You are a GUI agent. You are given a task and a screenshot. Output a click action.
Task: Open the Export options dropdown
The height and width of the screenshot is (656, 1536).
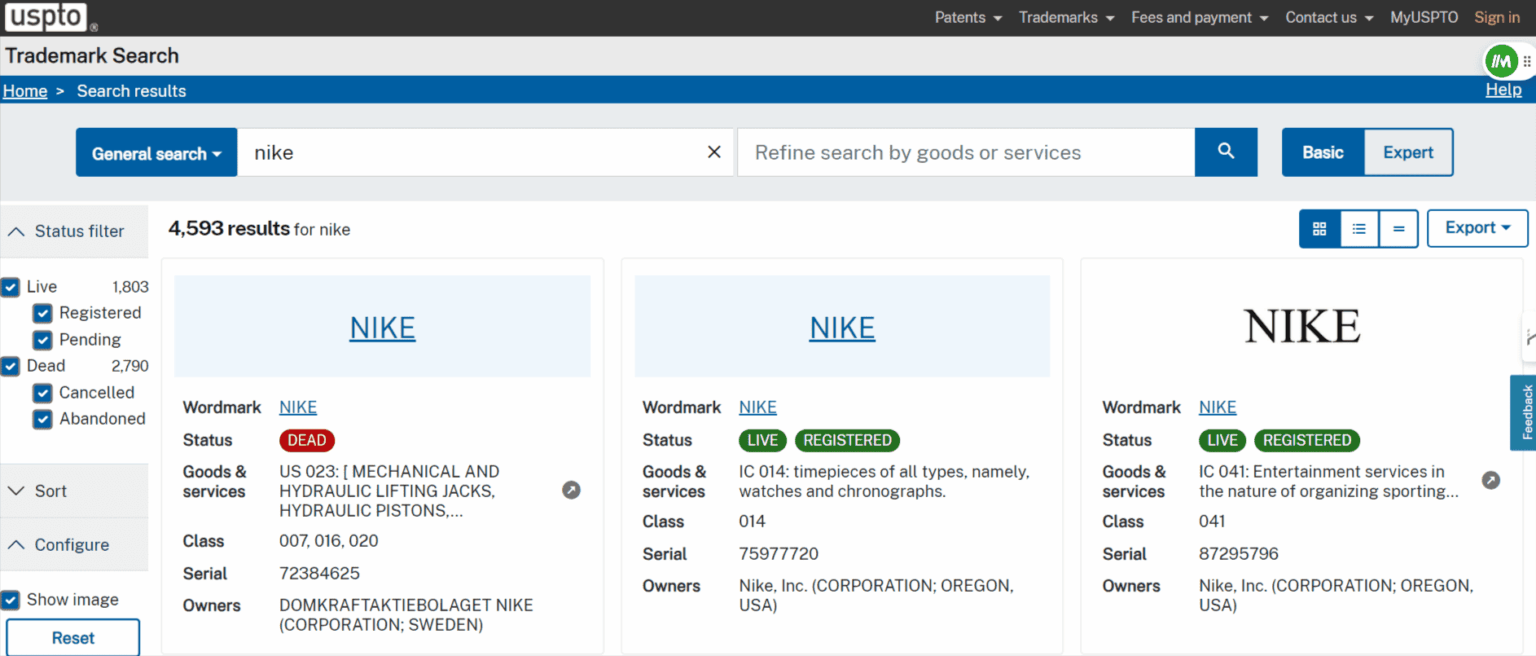(x=1477, y=228)
